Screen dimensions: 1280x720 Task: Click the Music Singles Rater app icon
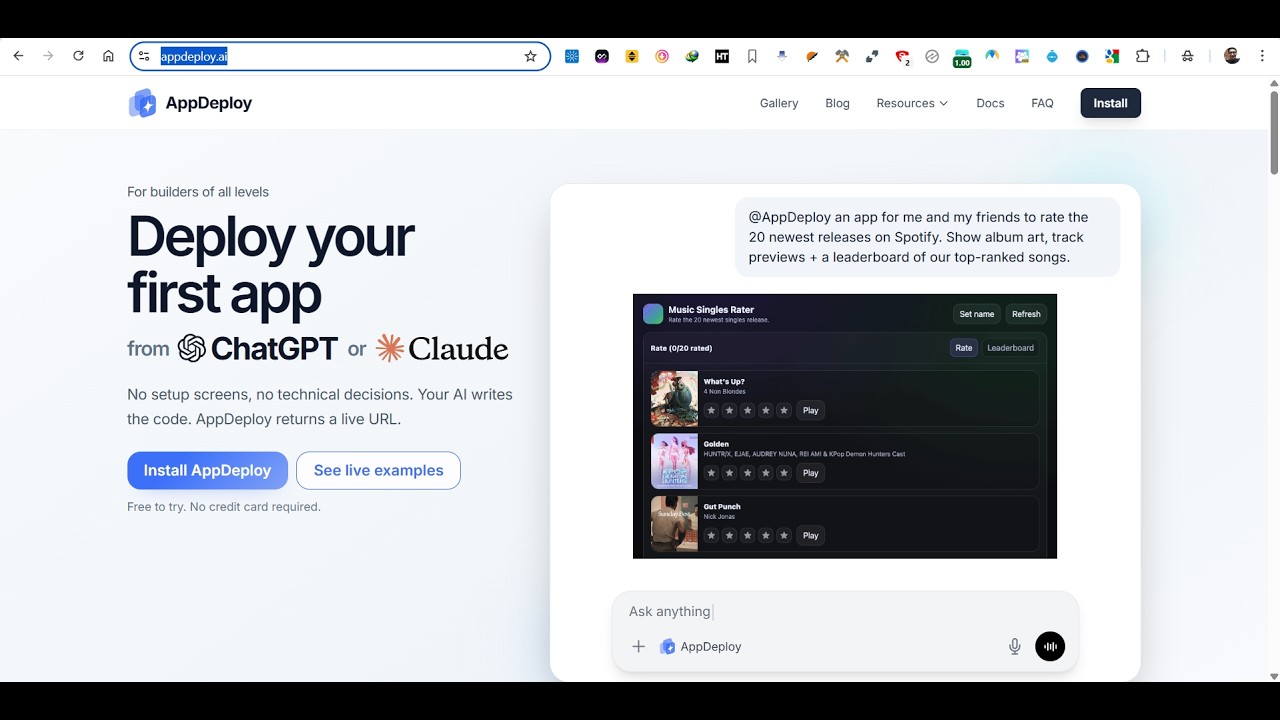point(653,314)
